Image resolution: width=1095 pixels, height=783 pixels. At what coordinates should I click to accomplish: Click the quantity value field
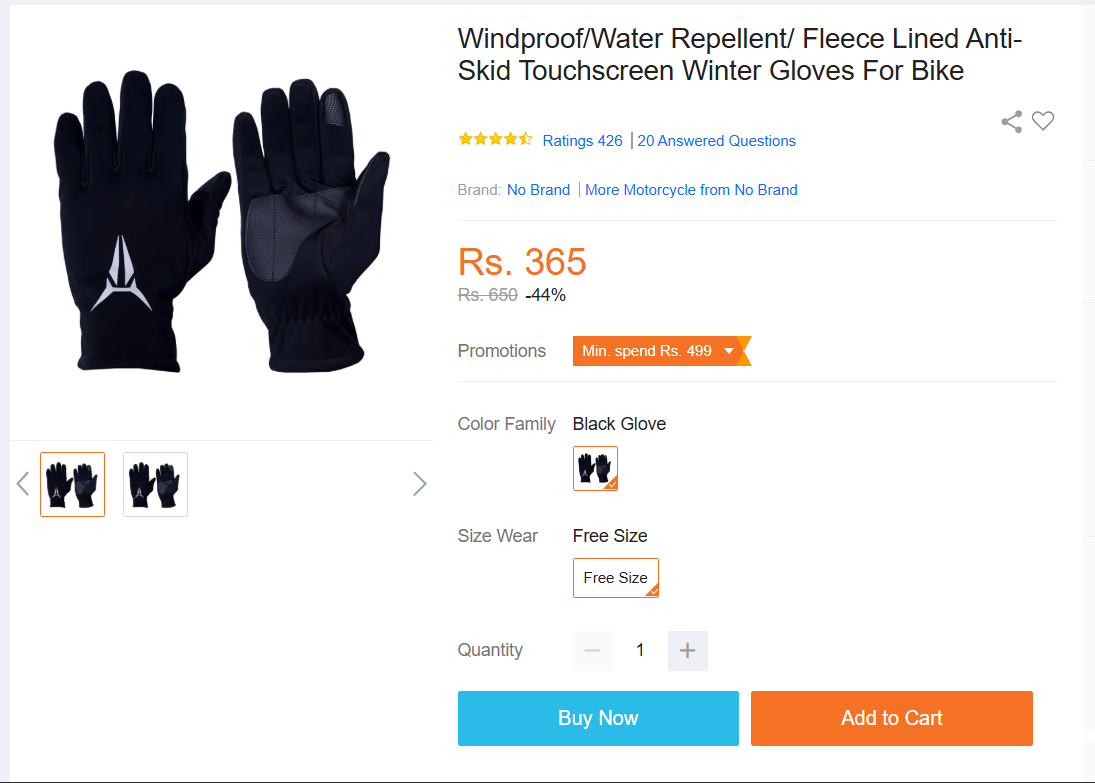(x=640, y=651)
